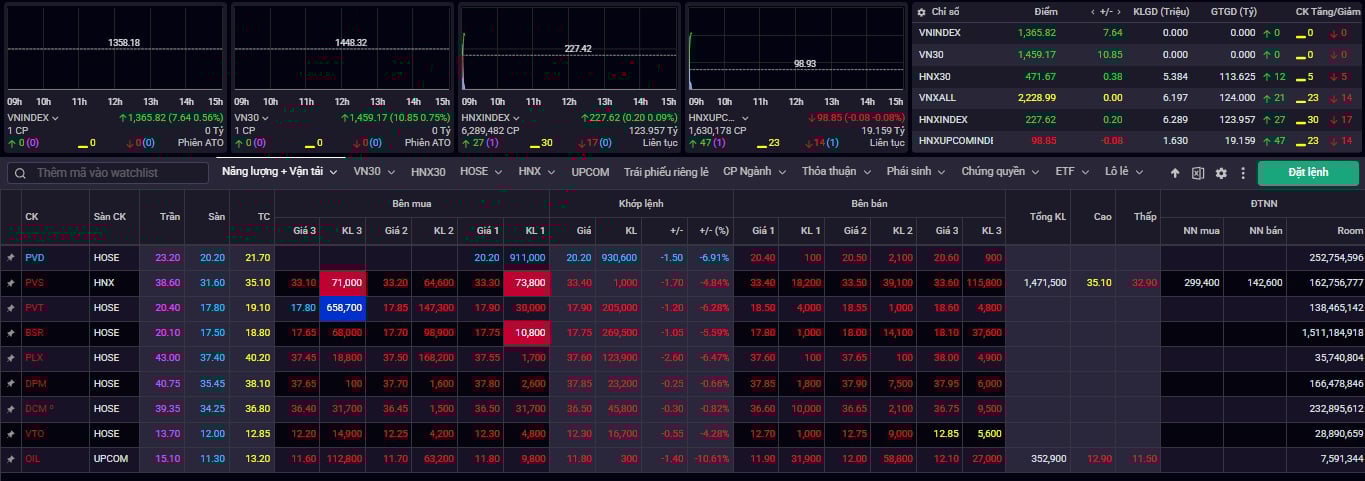Toggle pin on the BSR stock row

click(x=11, y=333)
